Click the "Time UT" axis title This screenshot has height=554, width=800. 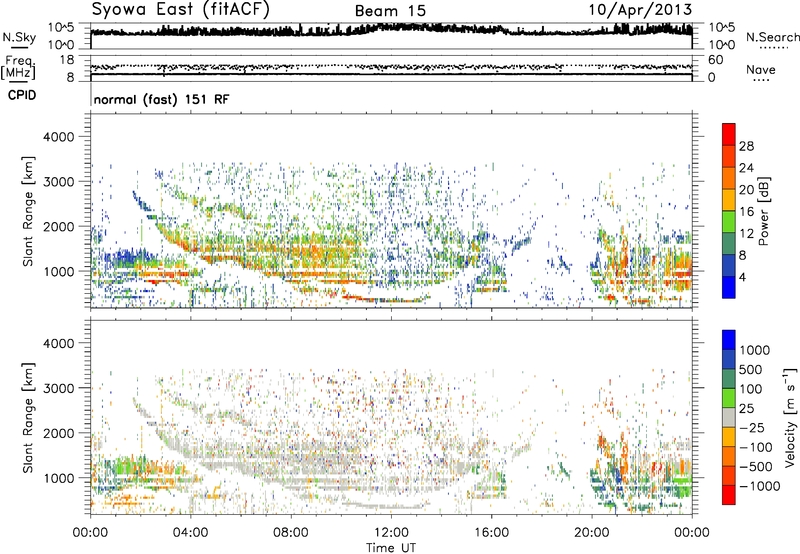point(391,548)
